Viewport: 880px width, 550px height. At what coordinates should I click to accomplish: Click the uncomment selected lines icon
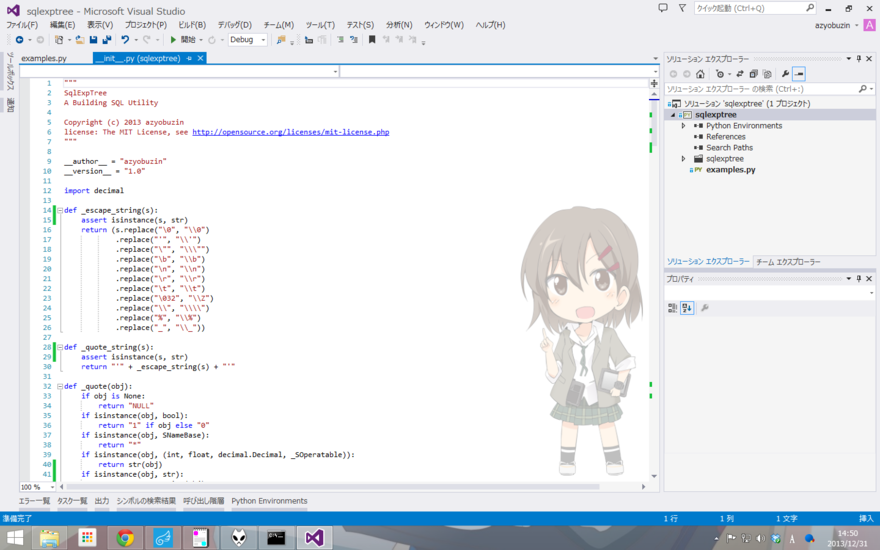coord(354,40)
